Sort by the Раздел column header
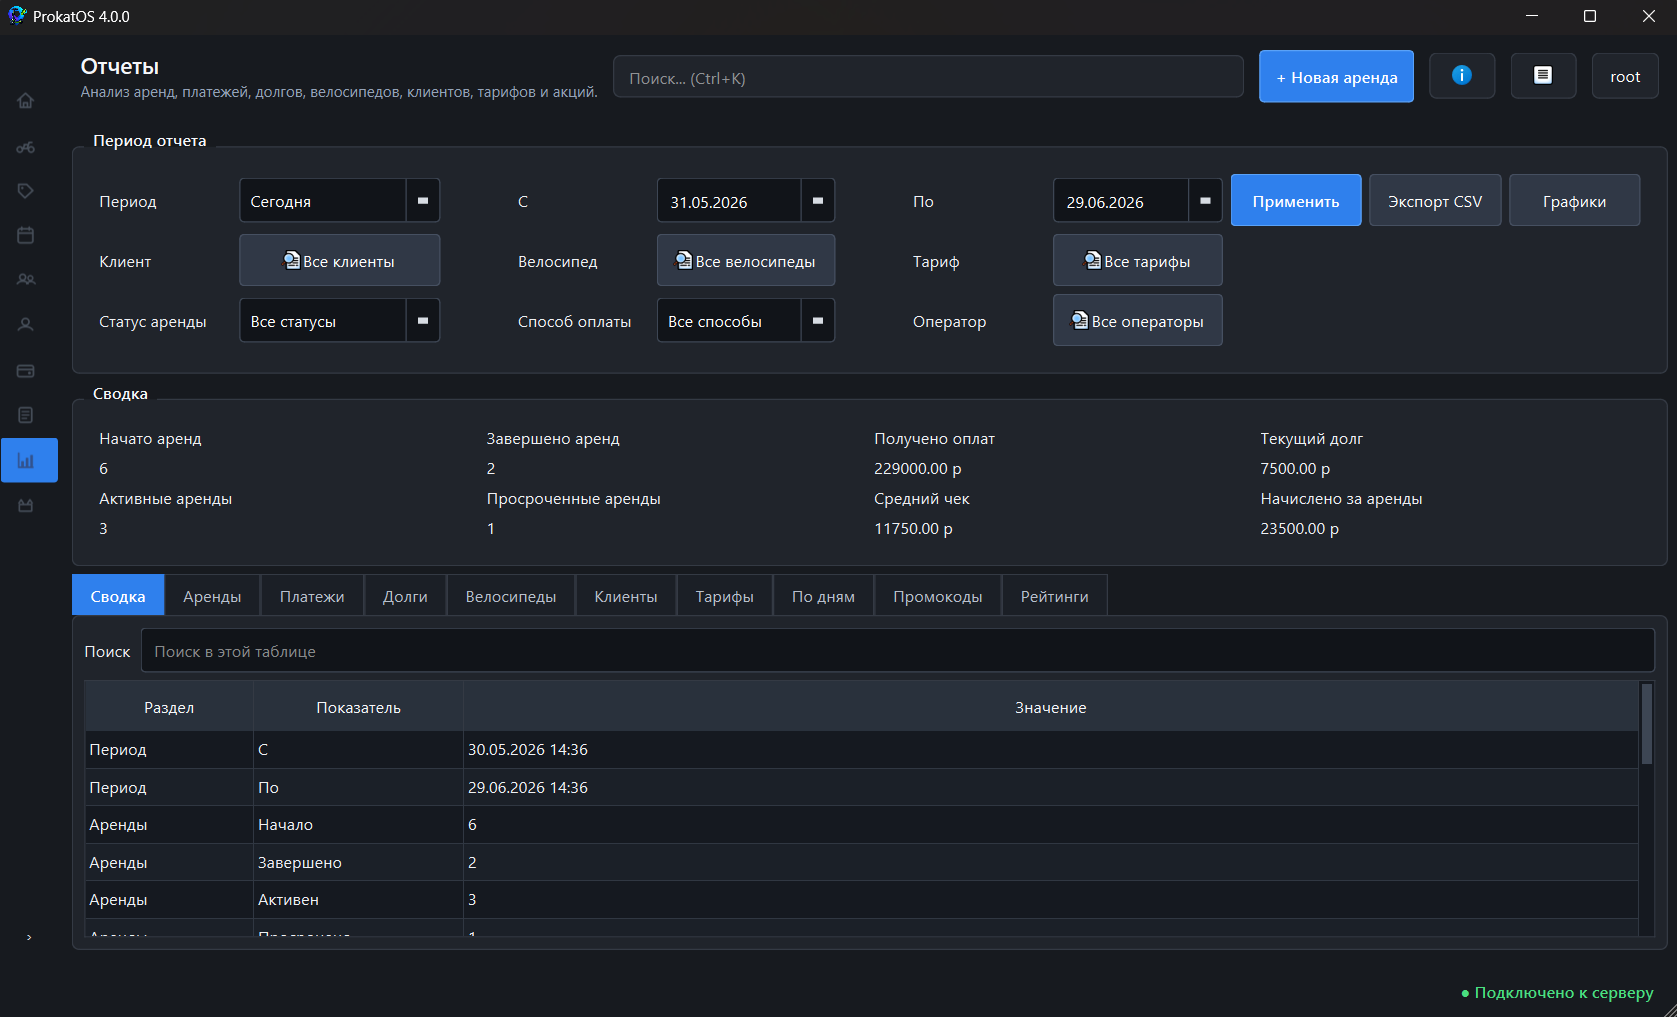 [169, 707]
